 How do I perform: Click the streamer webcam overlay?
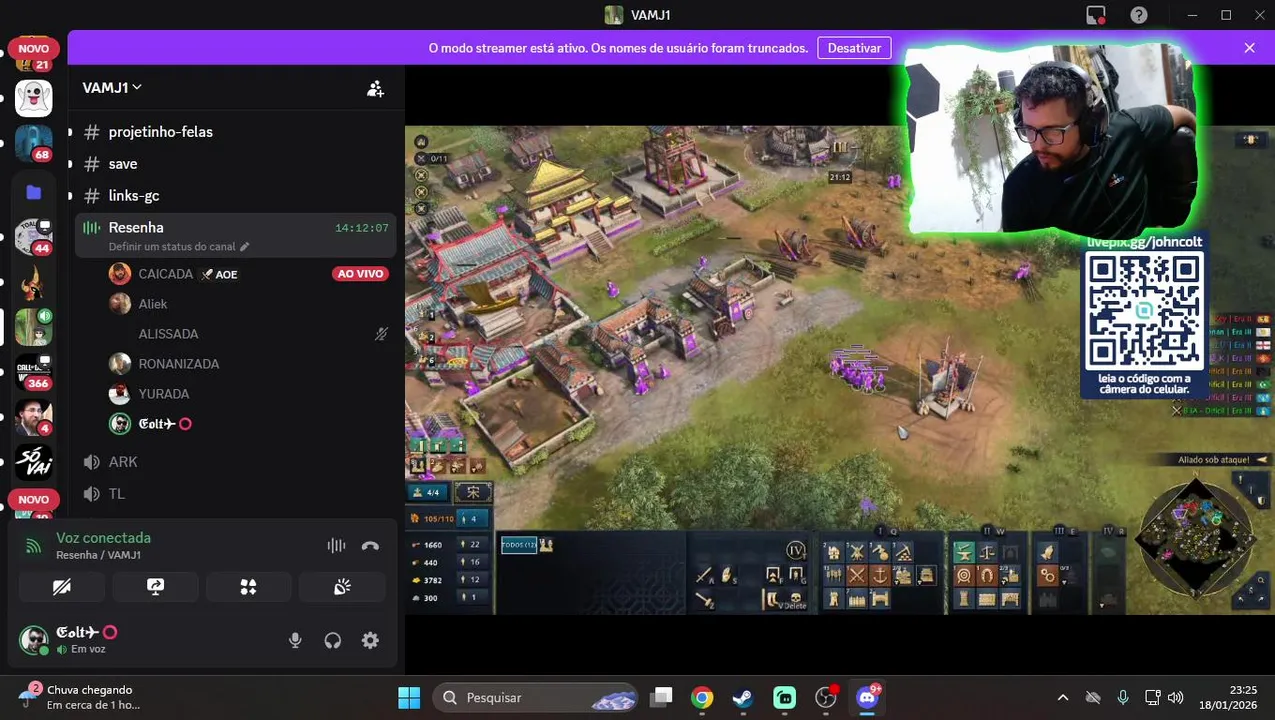click(1050, 138)
